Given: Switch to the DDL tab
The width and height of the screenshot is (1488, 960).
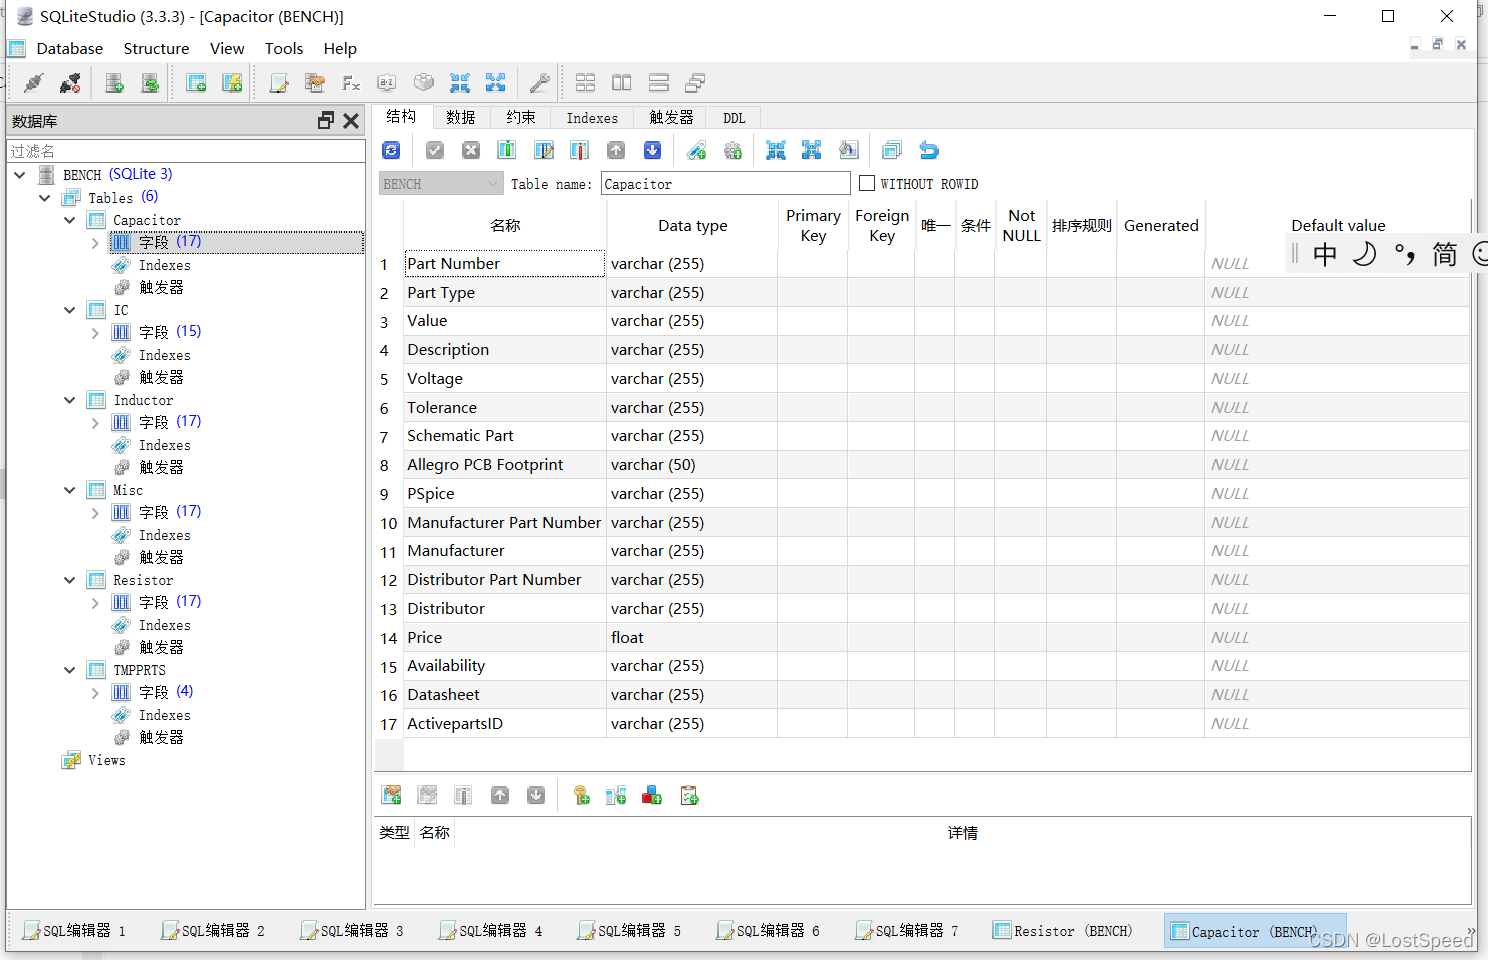Looking at the screenshot, I should click(x=734, y=118).
